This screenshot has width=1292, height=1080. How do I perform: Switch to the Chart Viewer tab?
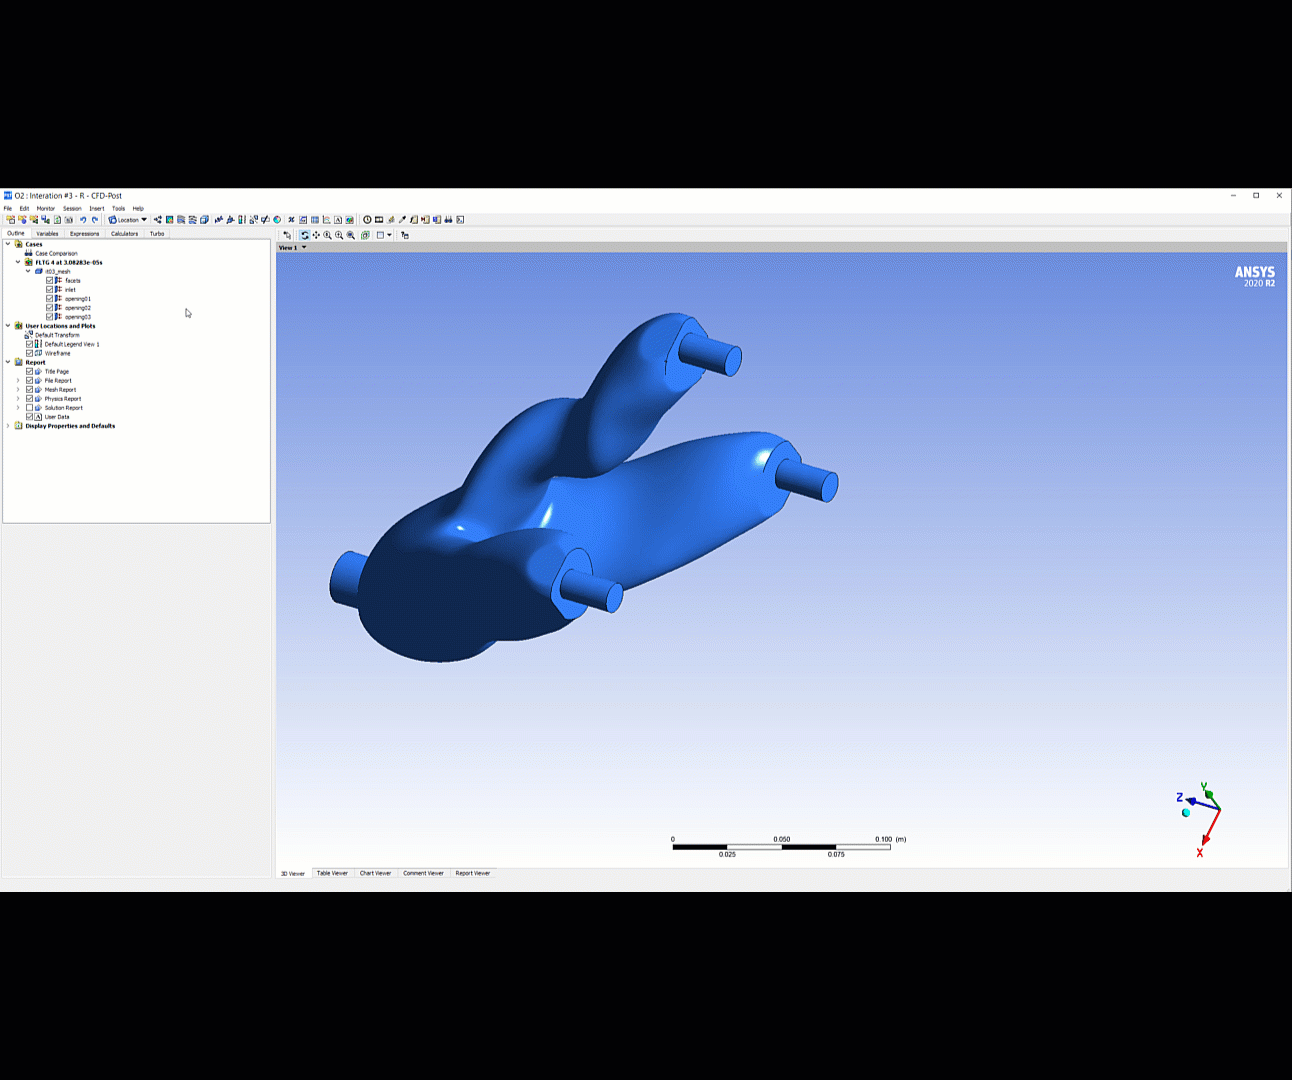coord(375,873)
